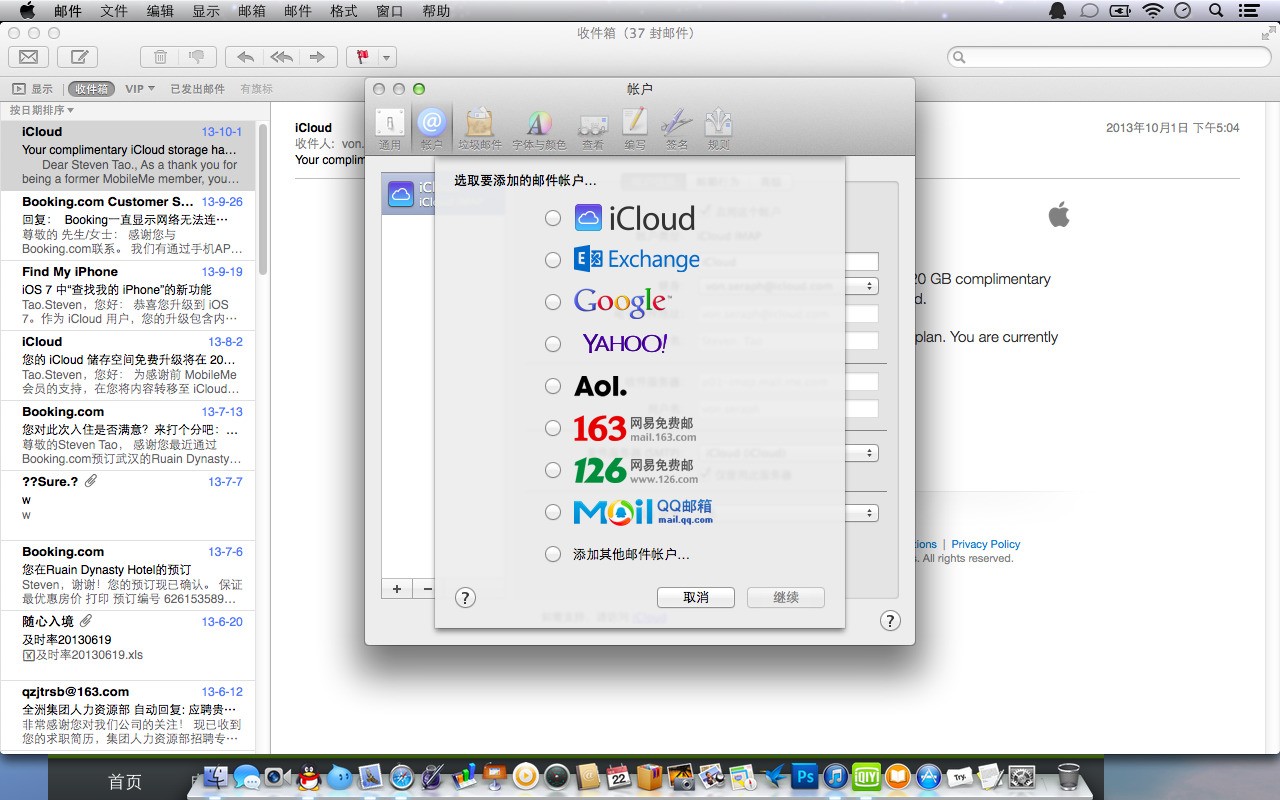This screenshot has height=800, width=1280.
Task: Click the add account plus button
Action: [x=397, y=589]
